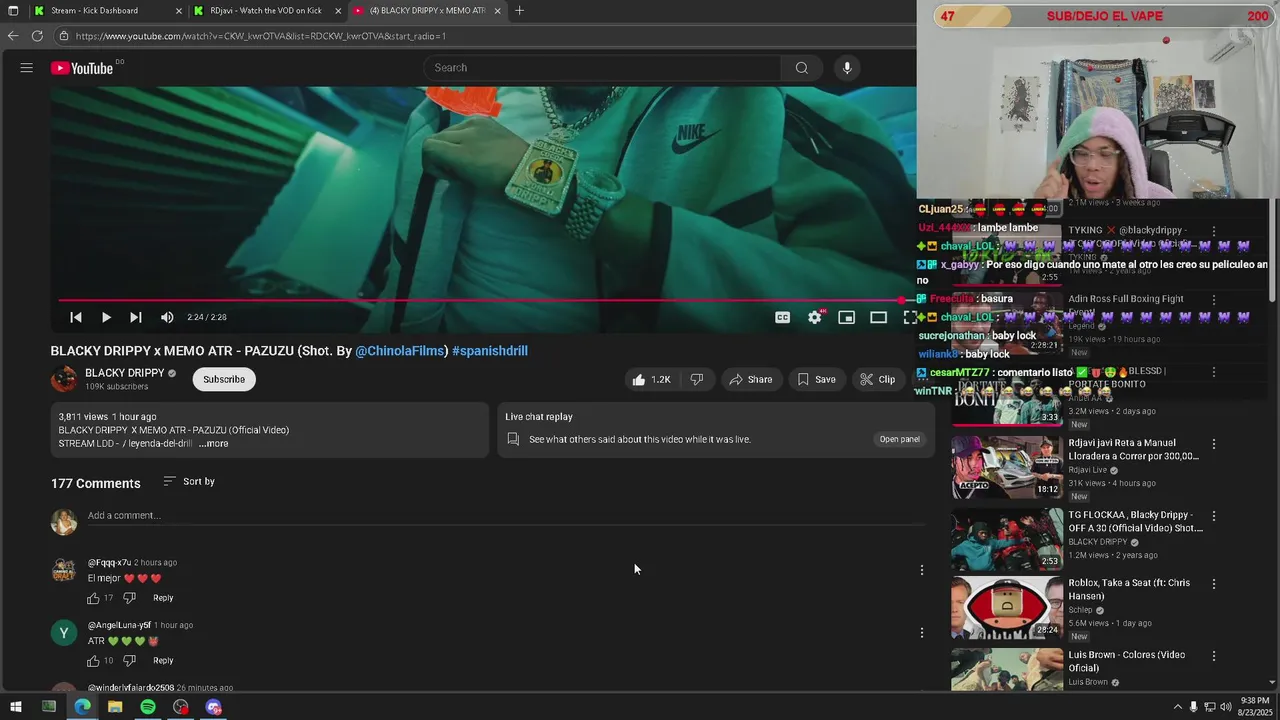Open BLACKY DRIPPY channel avatar
This screenshot has height=720, width=1280.
tap(64, 379)
